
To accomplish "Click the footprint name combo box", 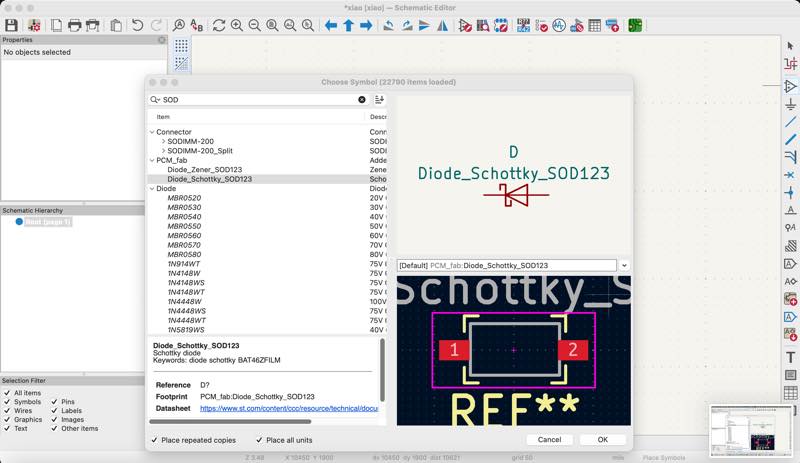I will click(x=507, y=265).
